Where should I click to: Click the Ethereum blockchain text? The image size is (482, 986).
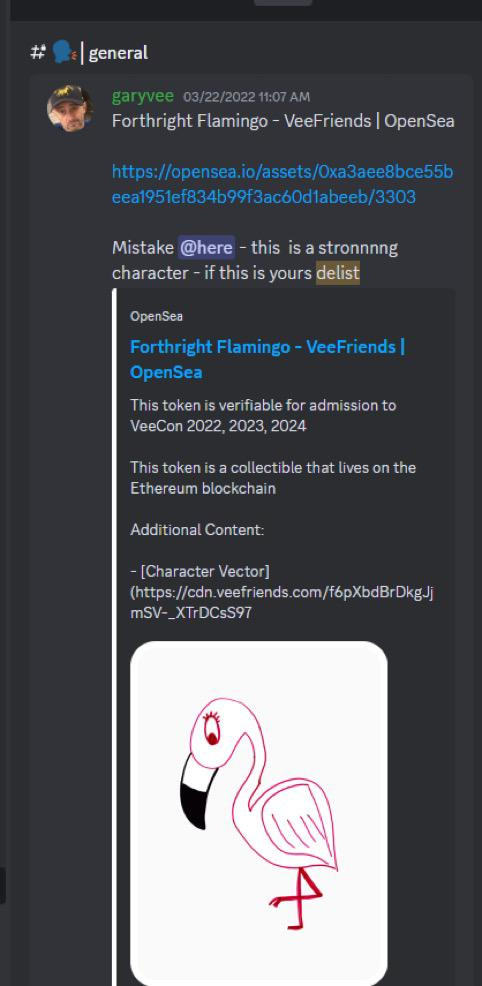click(x=203, y=488)
